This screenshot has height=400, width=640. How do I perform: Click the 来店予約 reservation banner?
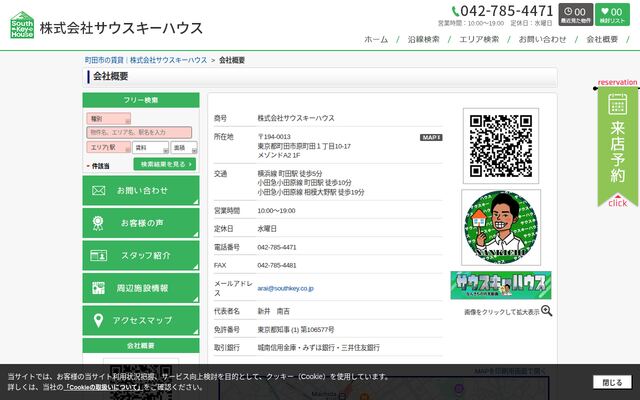(617, 145)
